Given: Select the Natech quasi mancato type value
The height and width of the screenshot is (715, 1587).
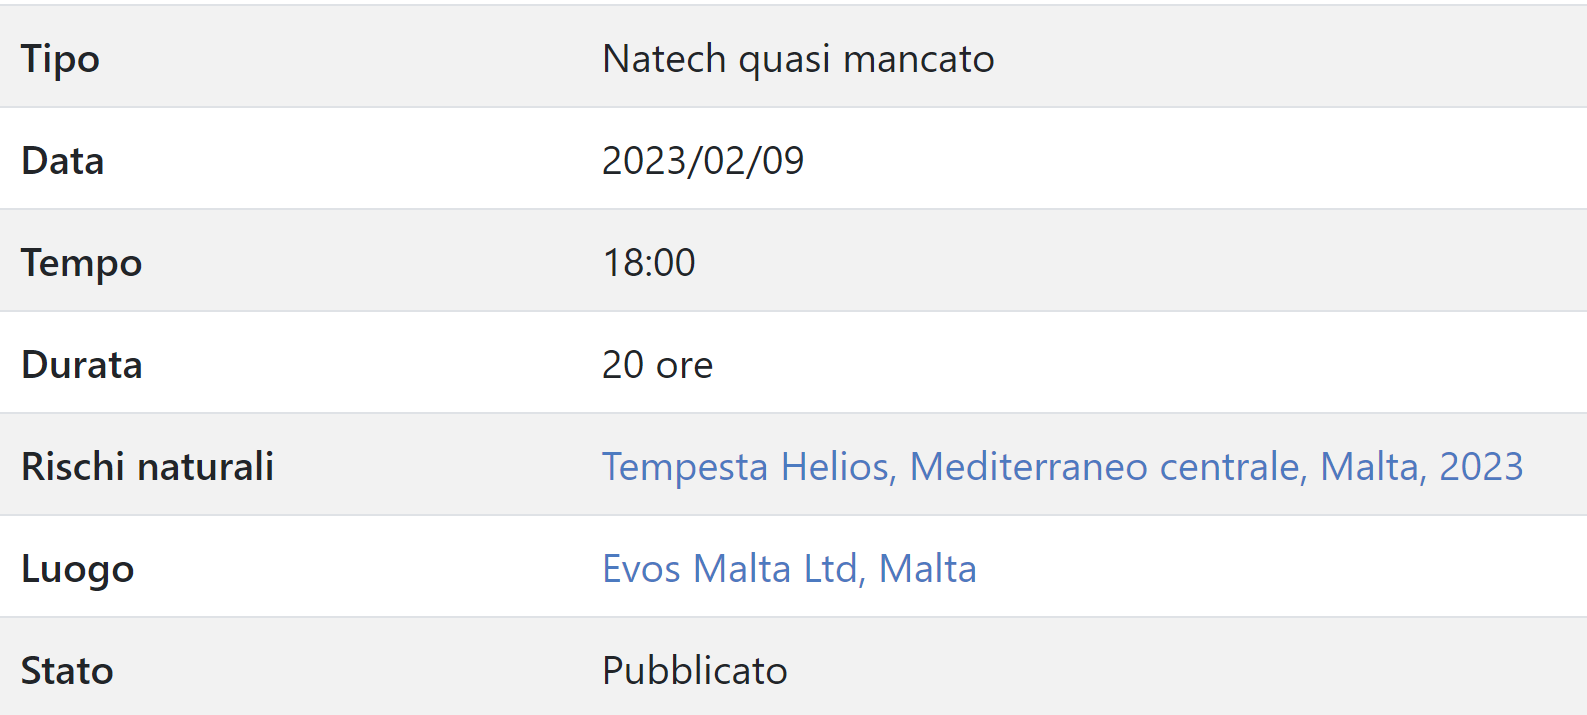Looking at the screenshot, I should pyautogui.click(x=798, y=59).
